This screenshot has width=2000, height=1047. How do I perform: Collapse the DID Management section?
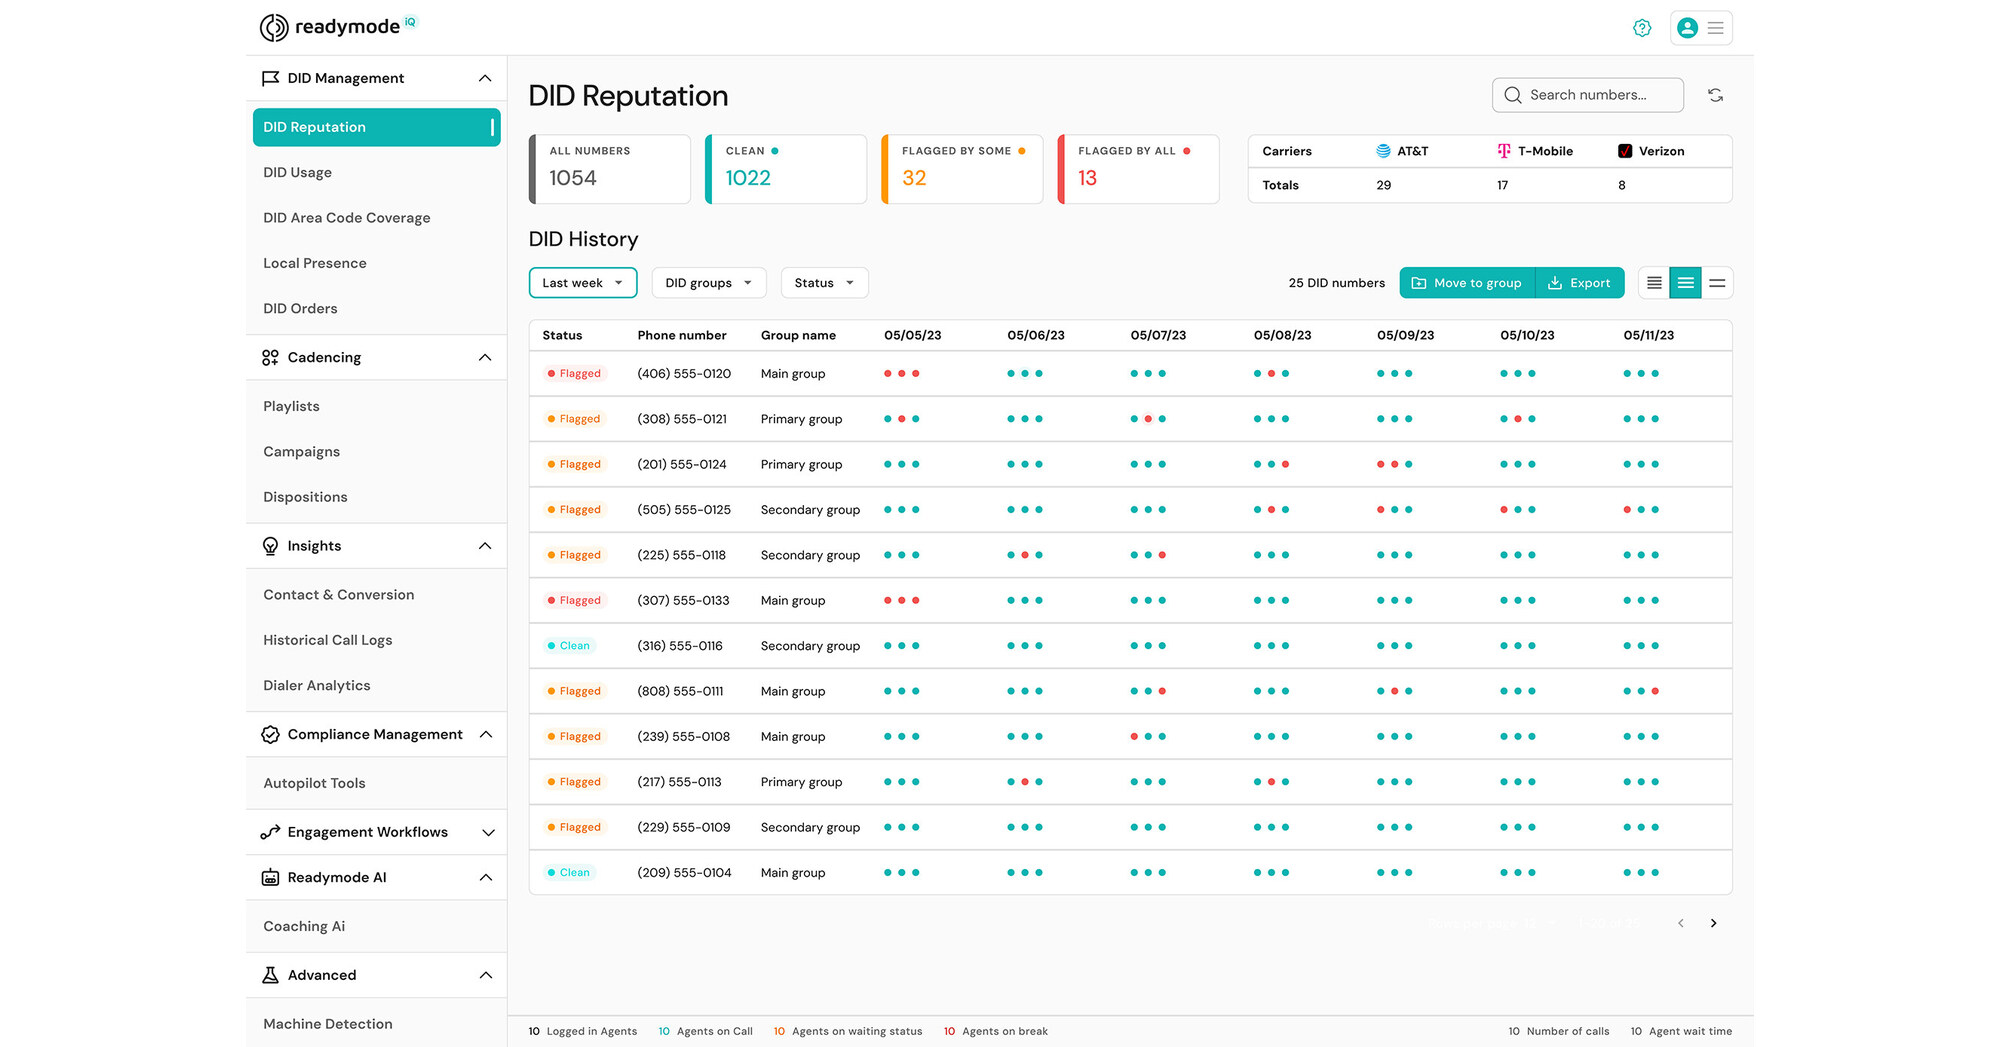point(485,77)
